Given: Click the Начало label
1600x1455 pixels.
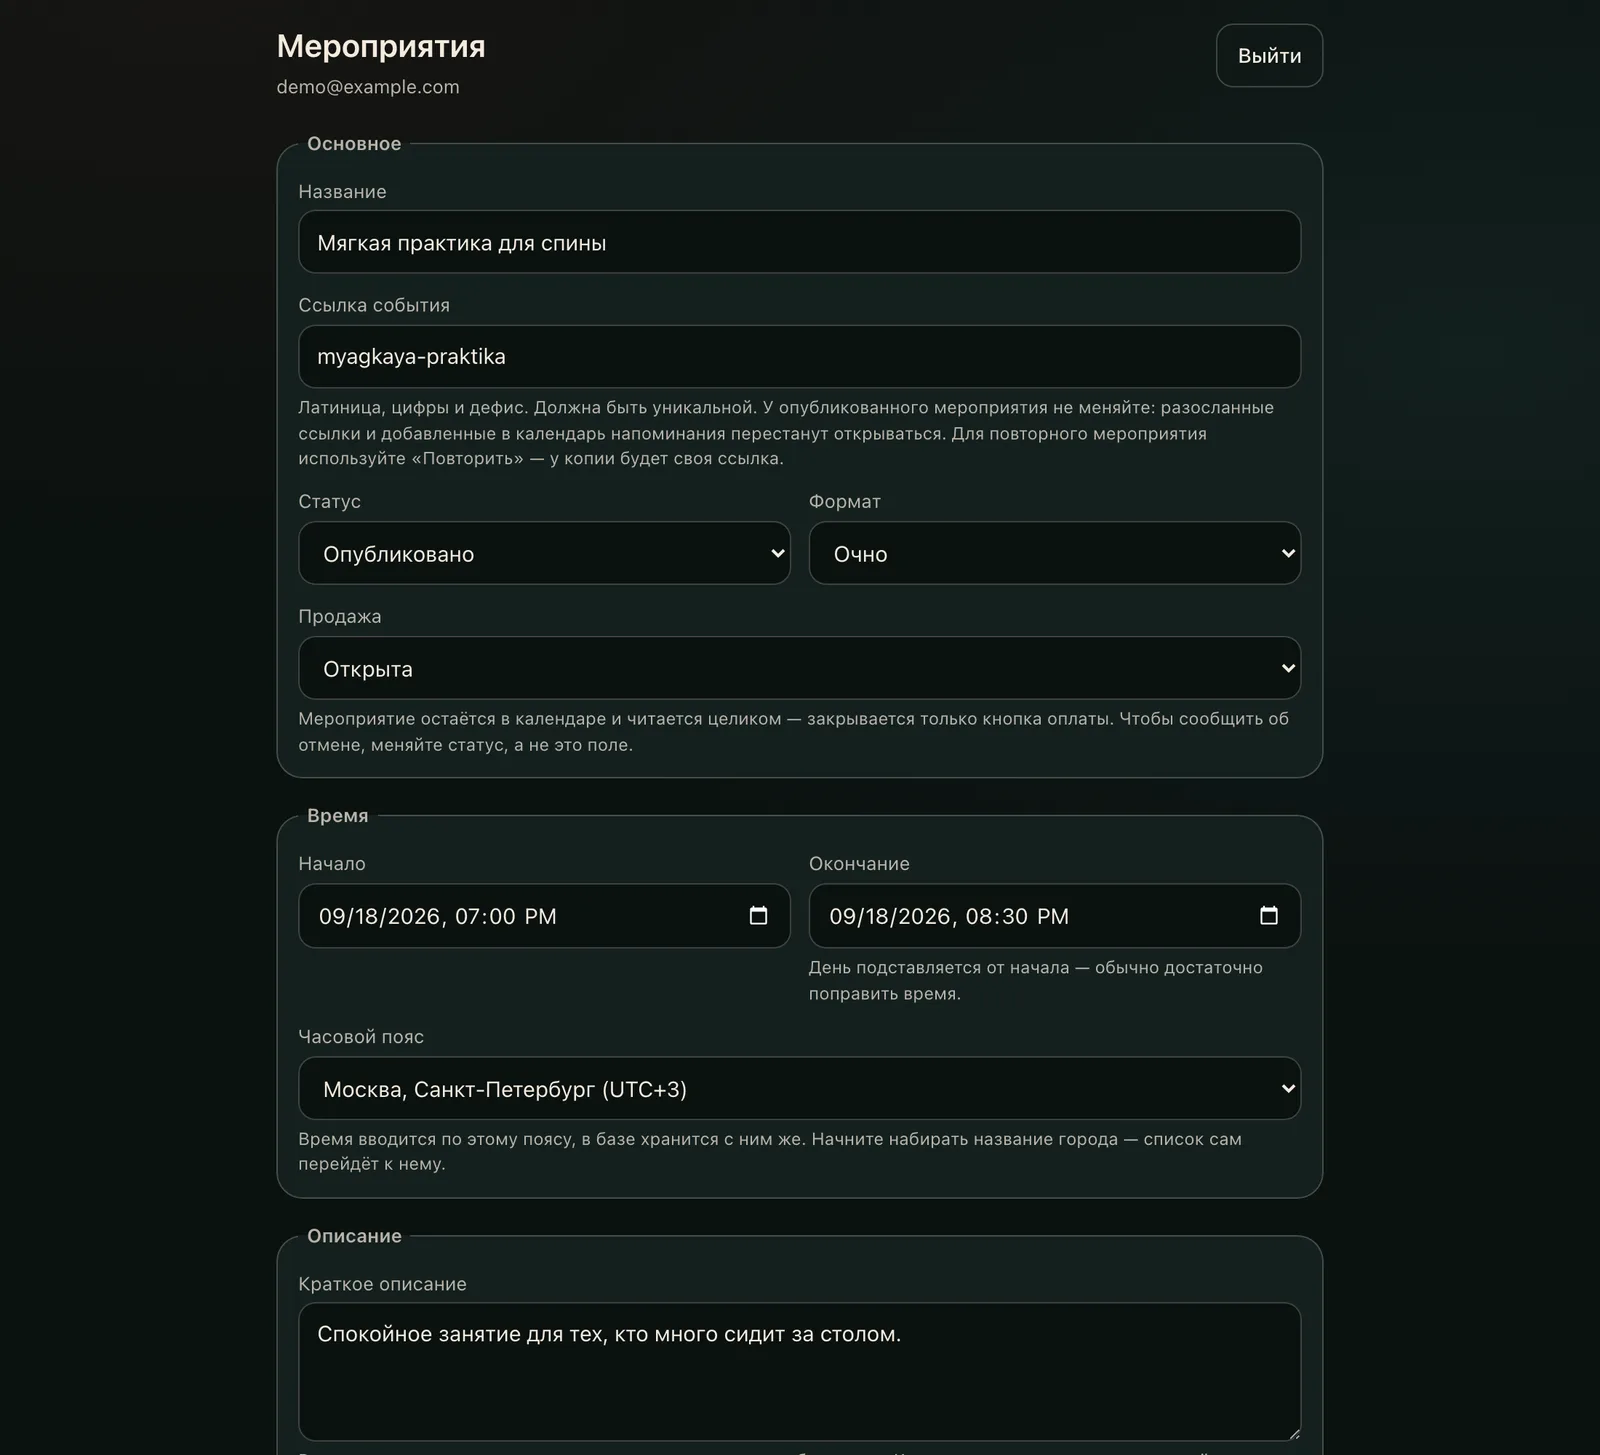Looking at the screenshot, I should (332, 864).
